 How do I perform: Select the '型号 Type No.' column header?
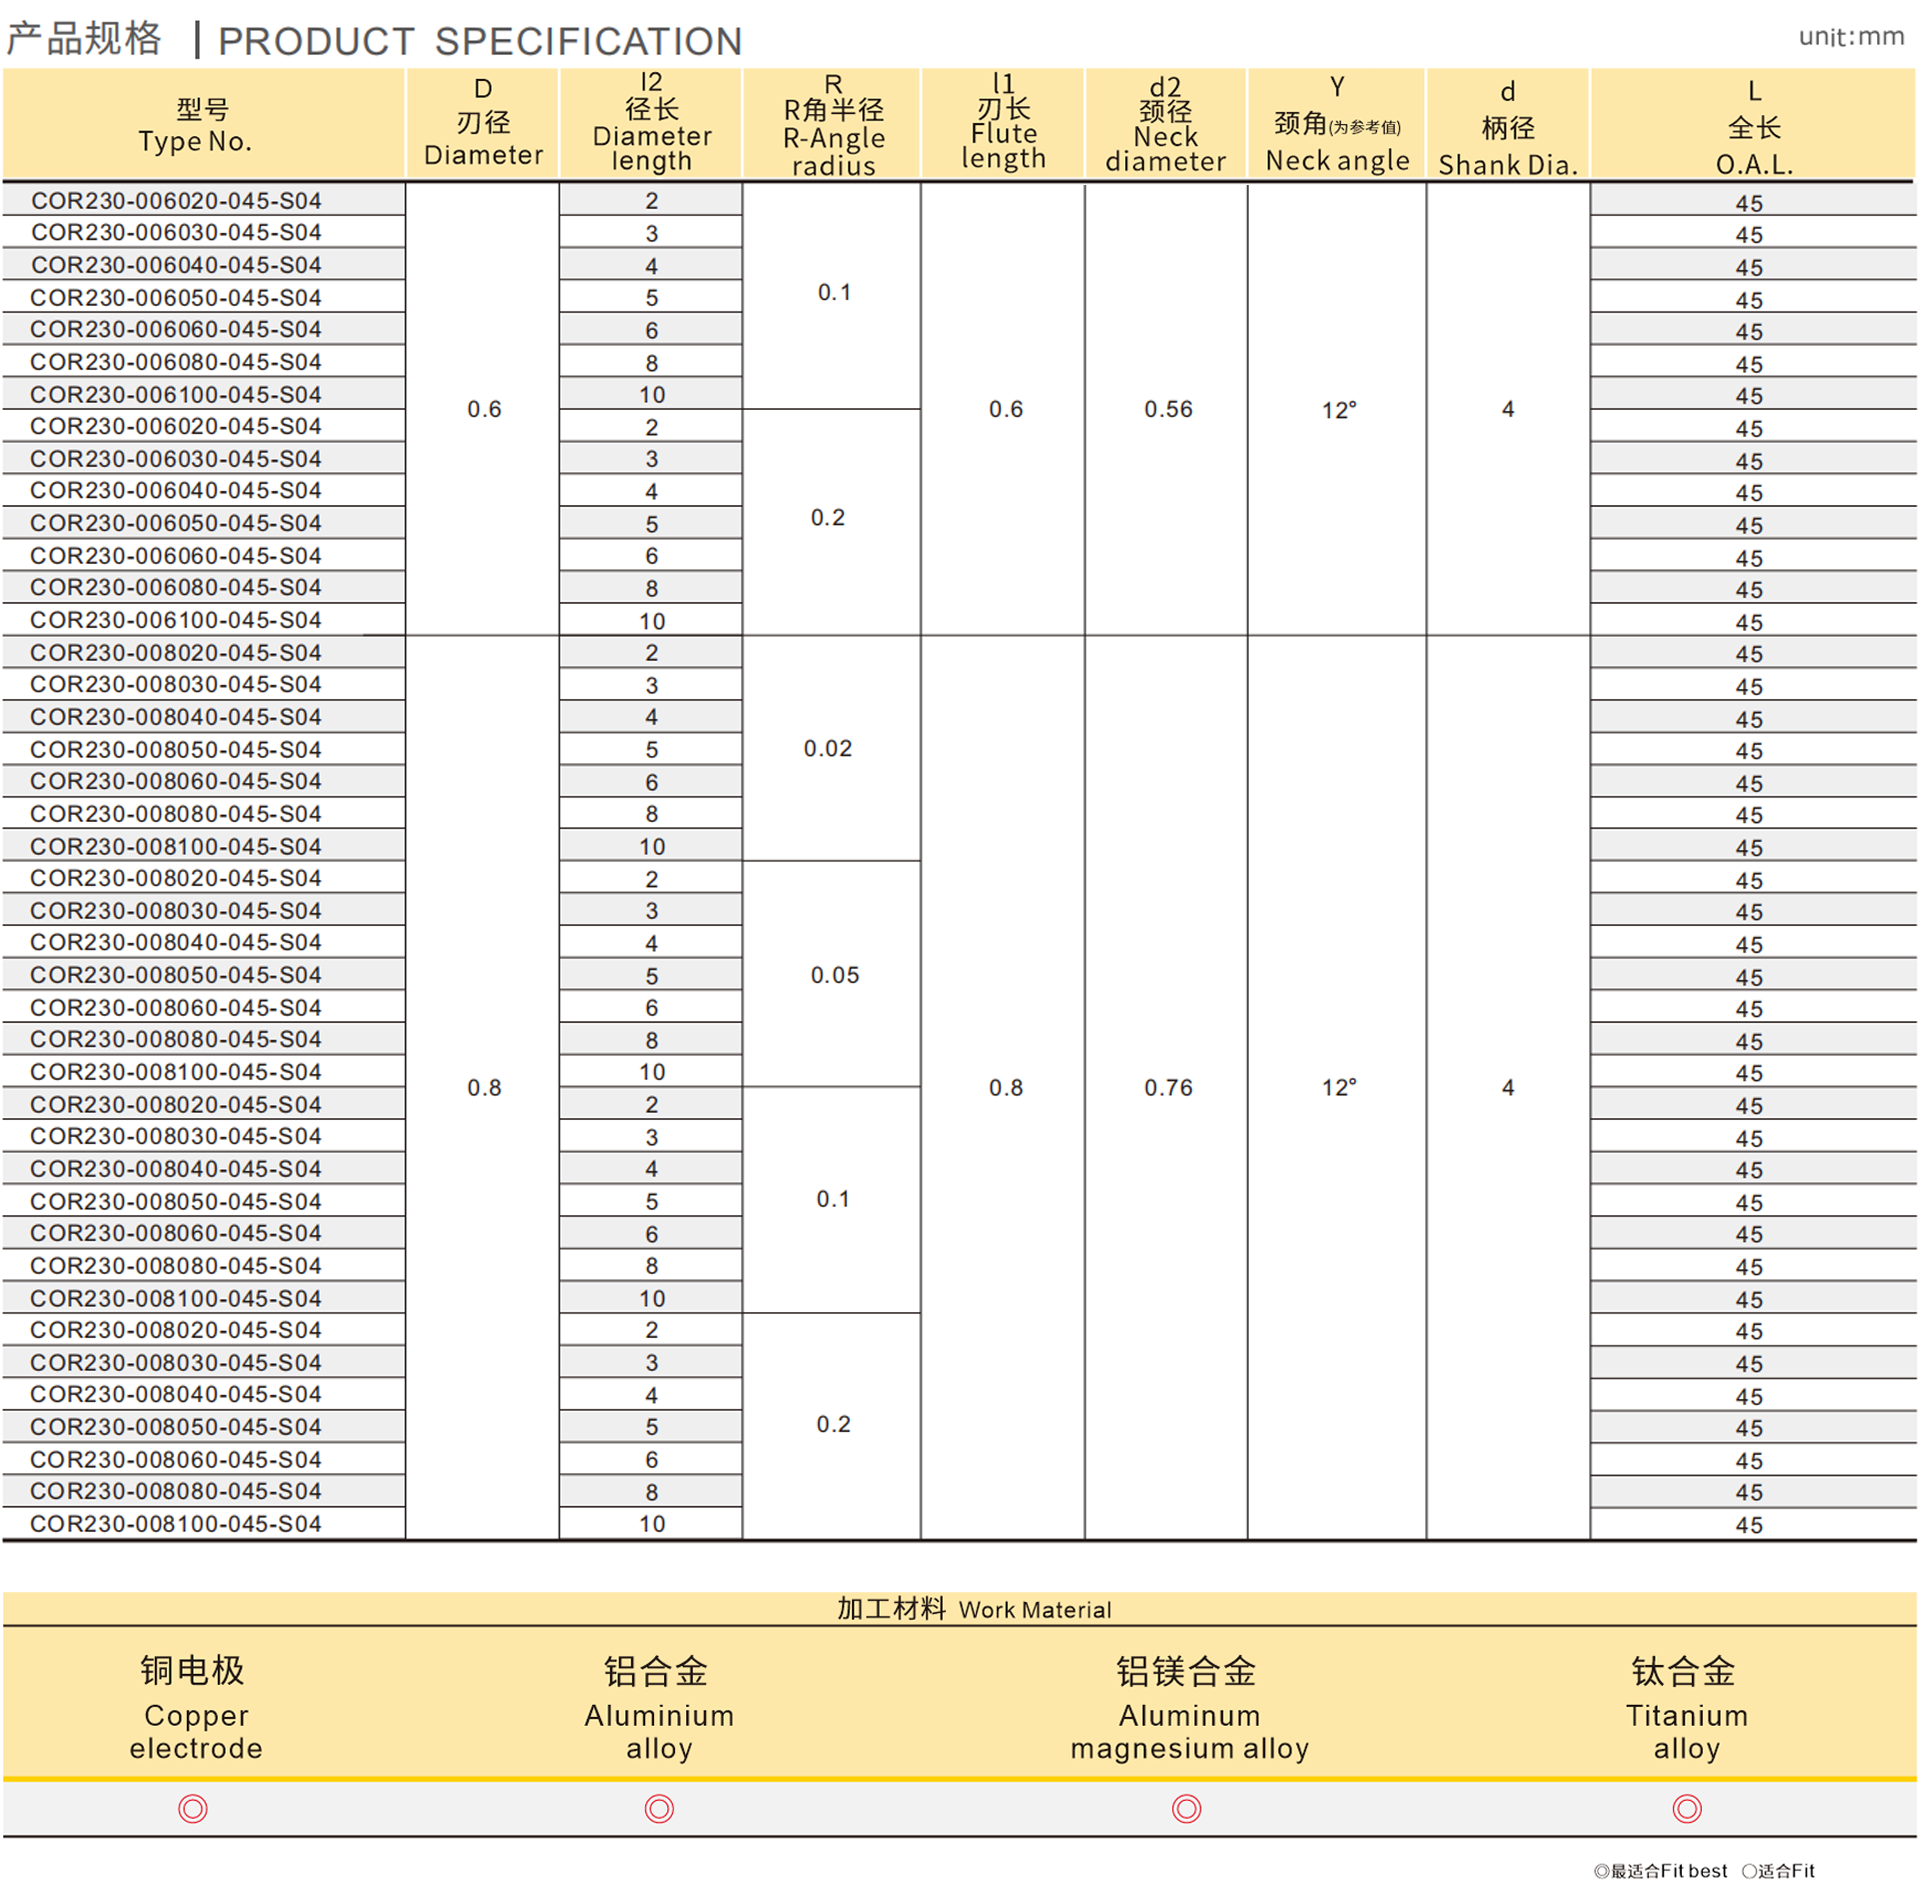204,124
